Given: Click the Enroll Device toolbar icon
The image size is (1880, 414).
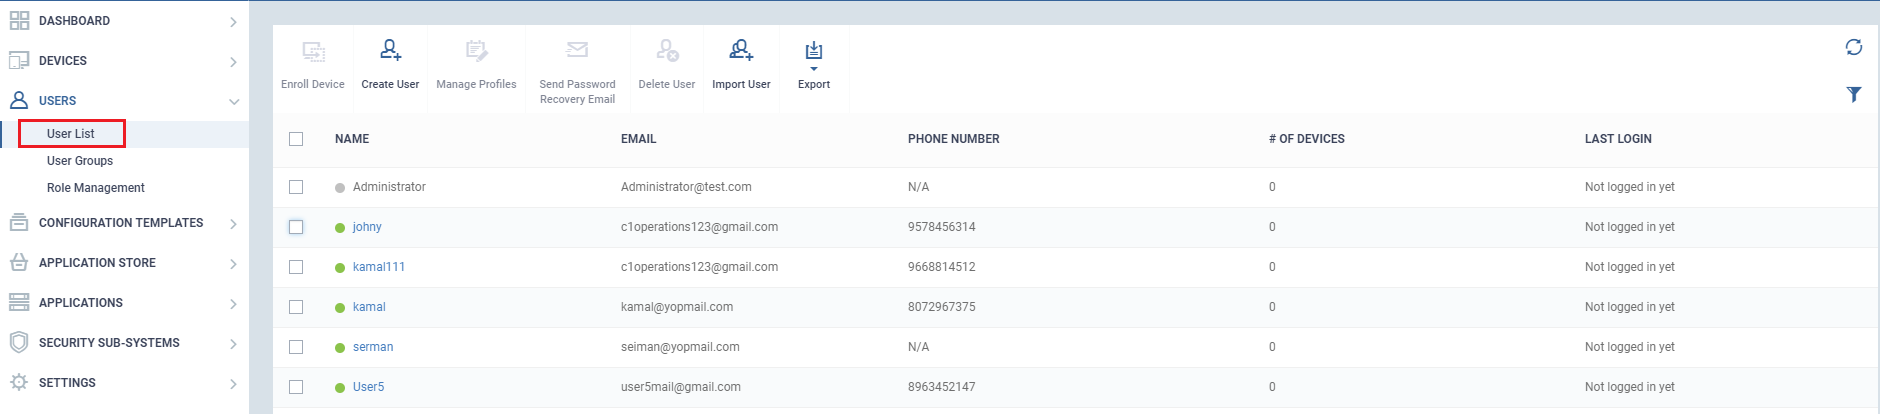Looking at the screenshot, I should (313, 51).
